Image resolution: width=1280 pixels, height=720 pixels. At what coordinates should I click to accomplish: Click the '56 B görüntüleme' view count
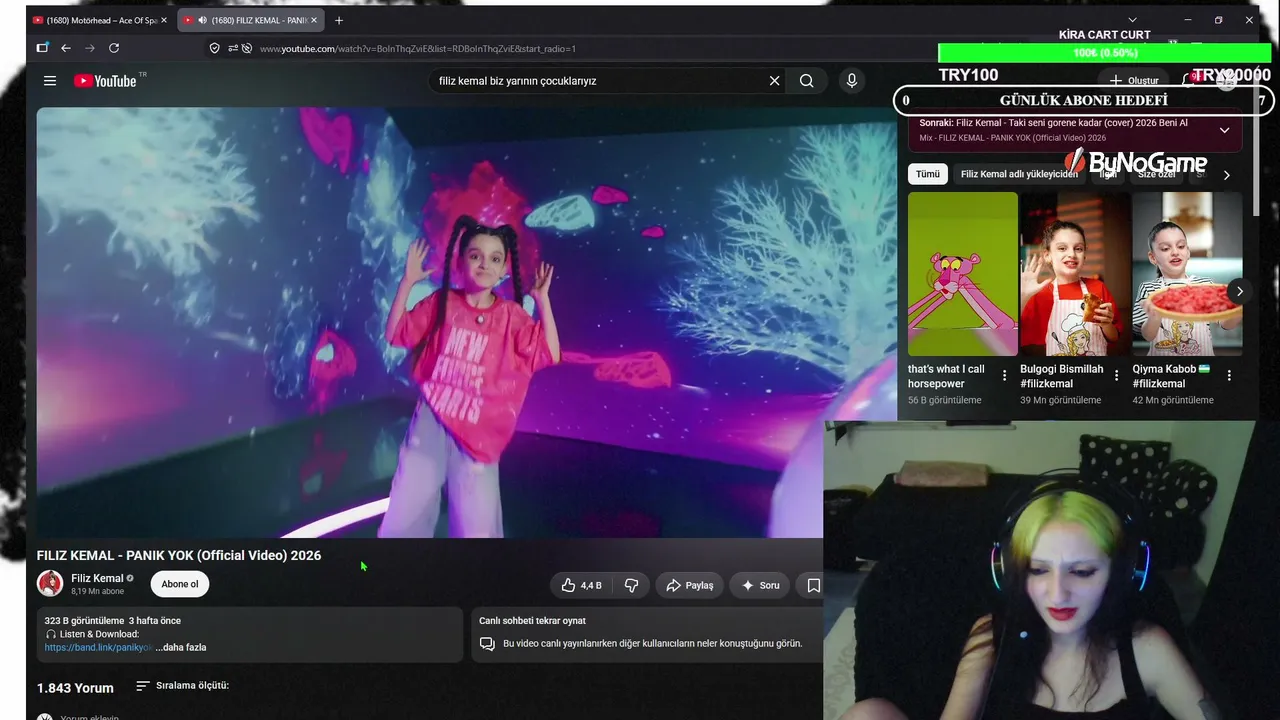pyautogui.click(x=945, y=400)
